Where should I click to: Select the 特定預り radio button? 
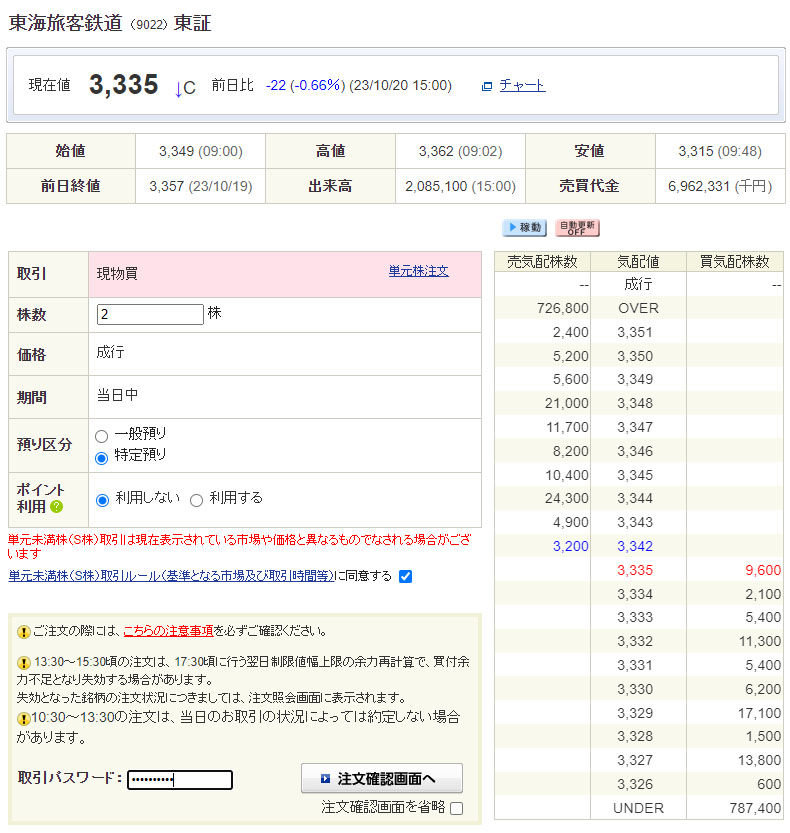[x=101, y=457]
